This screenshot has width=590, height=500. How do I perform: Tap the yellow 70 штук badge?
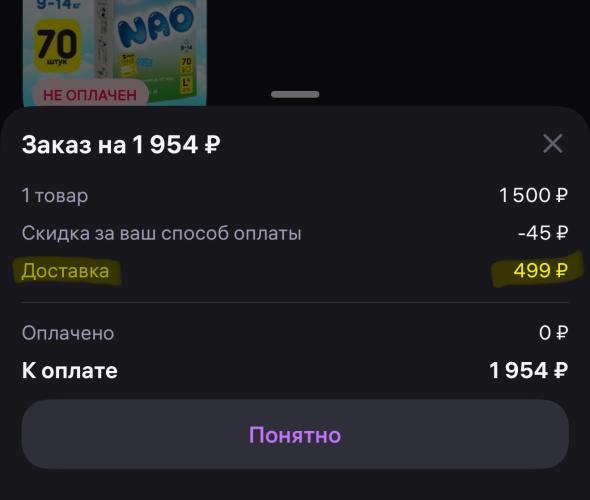(x=58, y=46)
